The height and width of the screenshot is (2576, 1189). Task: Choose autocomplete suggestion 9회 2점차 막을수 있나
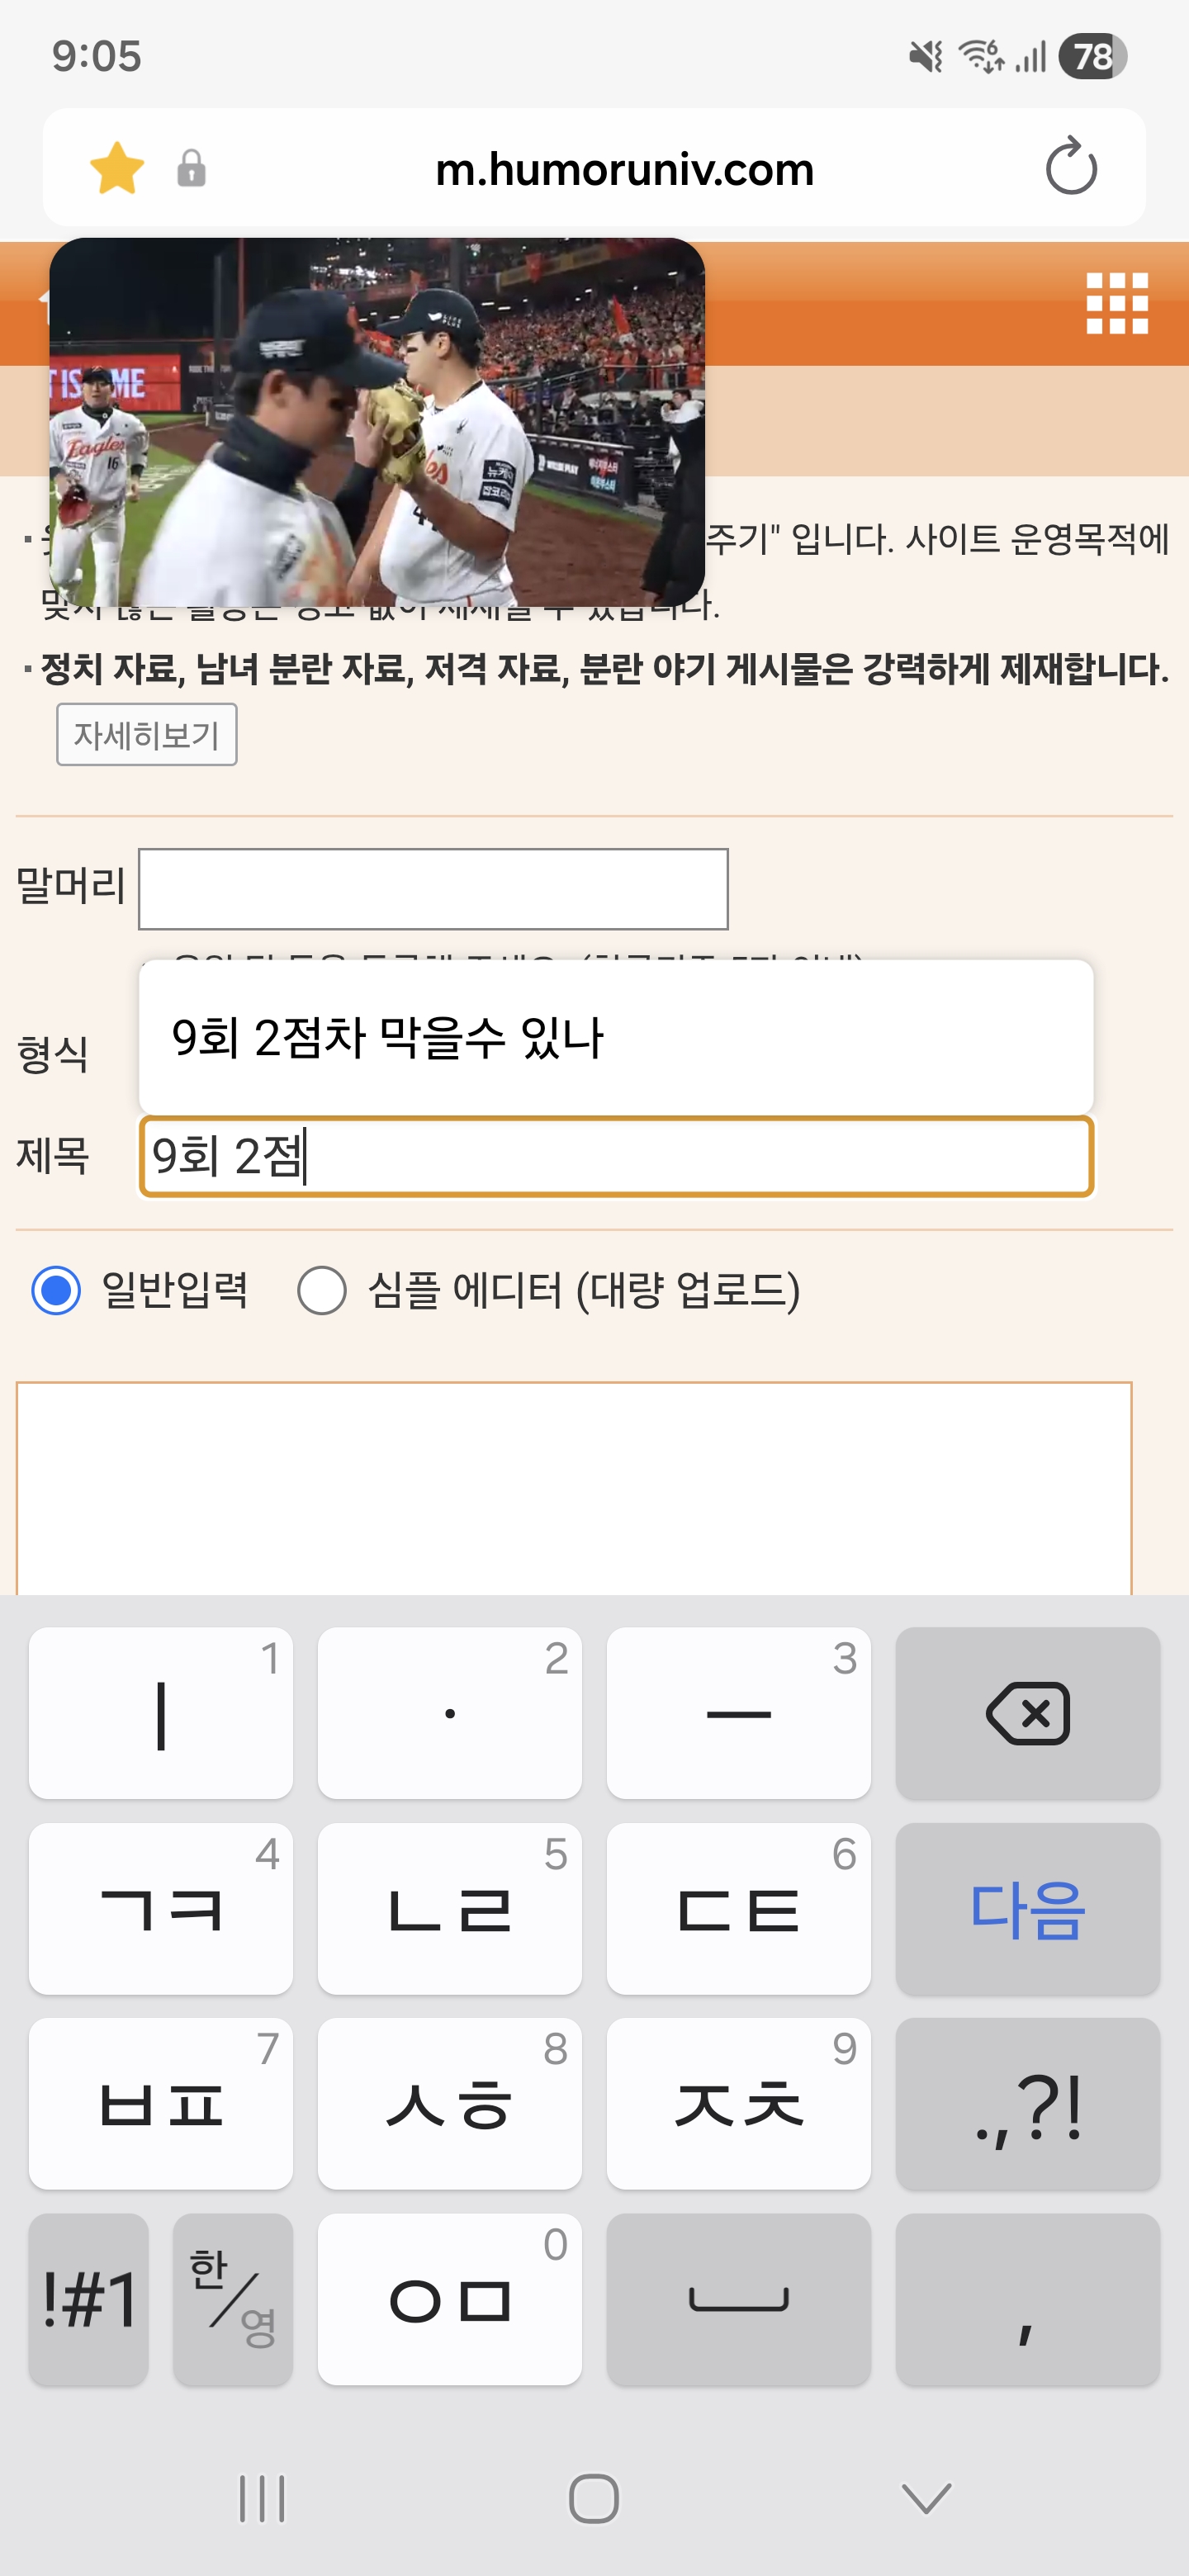(615, 1037)
